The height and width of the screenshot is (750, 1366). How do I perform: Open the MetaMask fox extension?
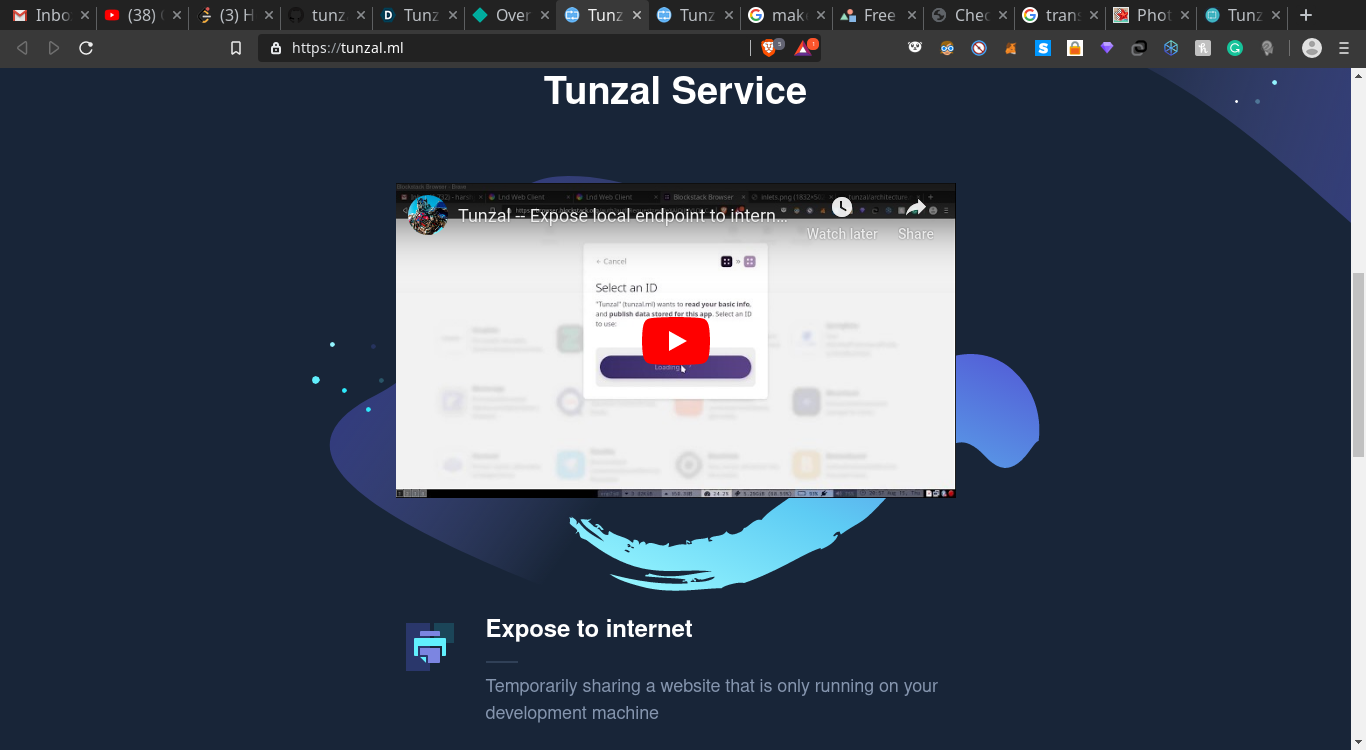(x=1011, y=47)
